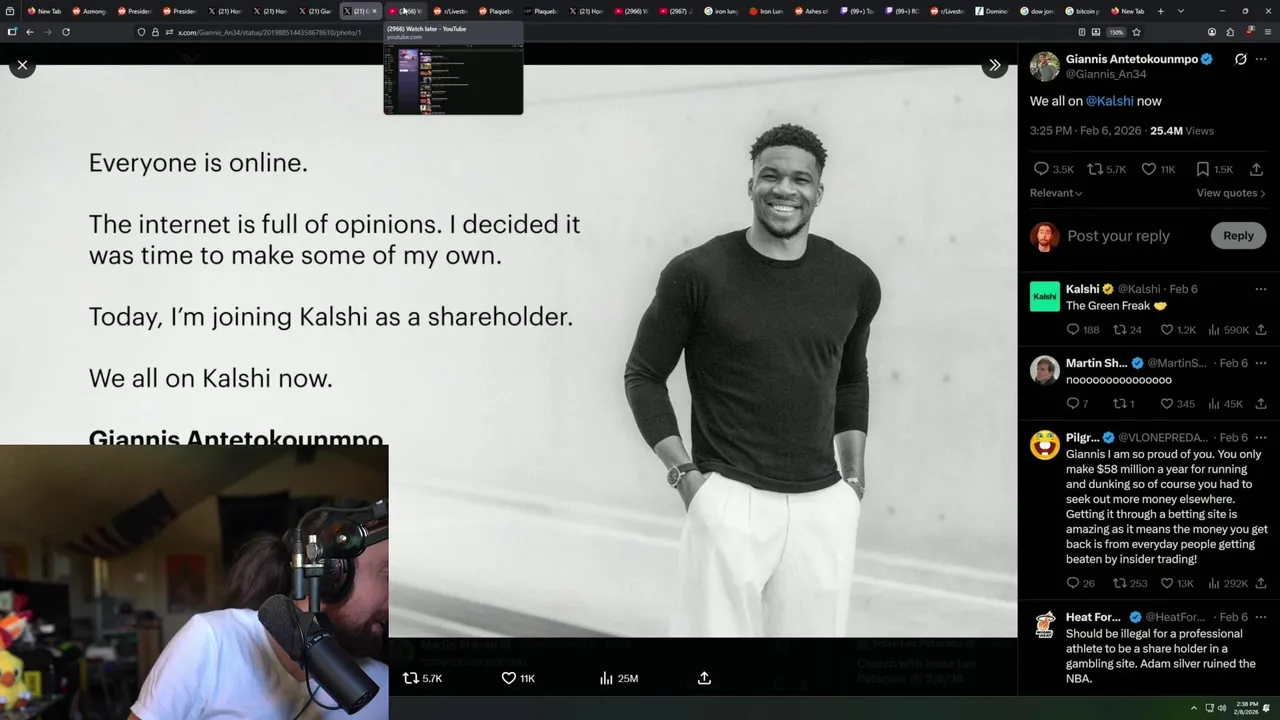Viewport: 1280px width, 720px height.
Task: Repost Kalshi's reply showing 24
Action: click(x=1127, y=330)
